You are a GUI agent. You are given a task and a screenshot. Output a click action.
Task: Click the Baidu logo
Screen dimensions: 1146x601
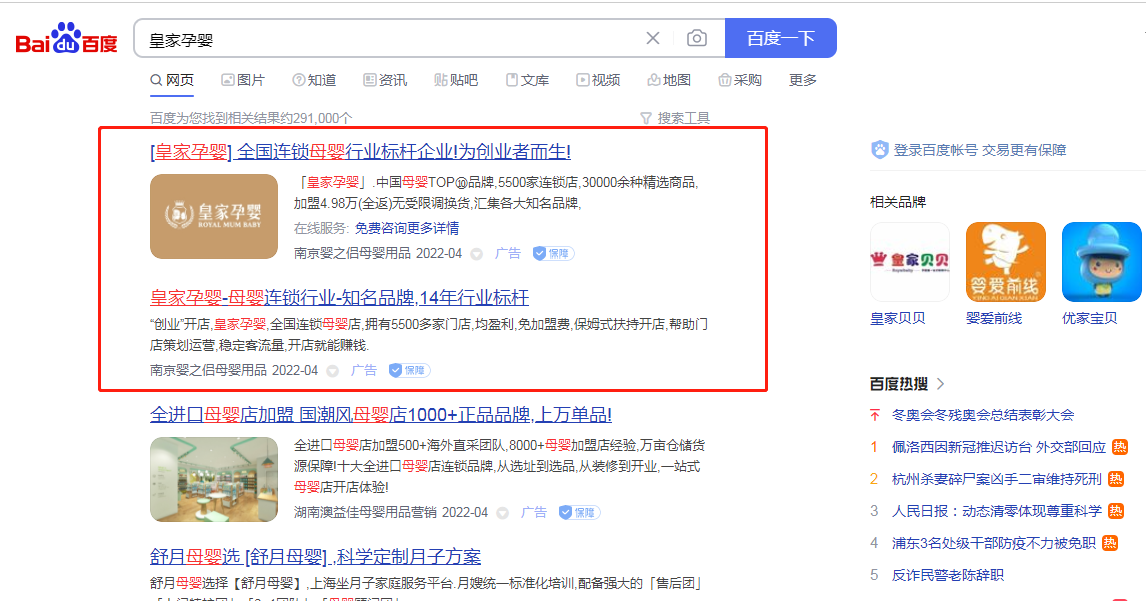pyautogui.click(x=66, y=39)
